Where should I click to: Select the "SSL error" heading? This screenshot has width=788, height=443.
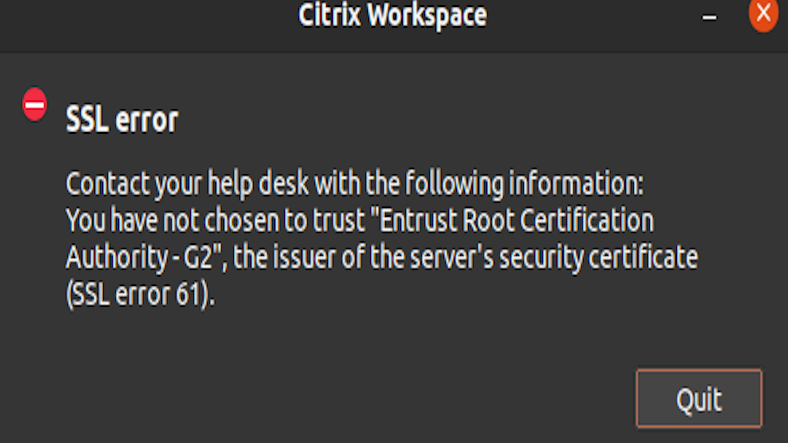click(121, 120)
